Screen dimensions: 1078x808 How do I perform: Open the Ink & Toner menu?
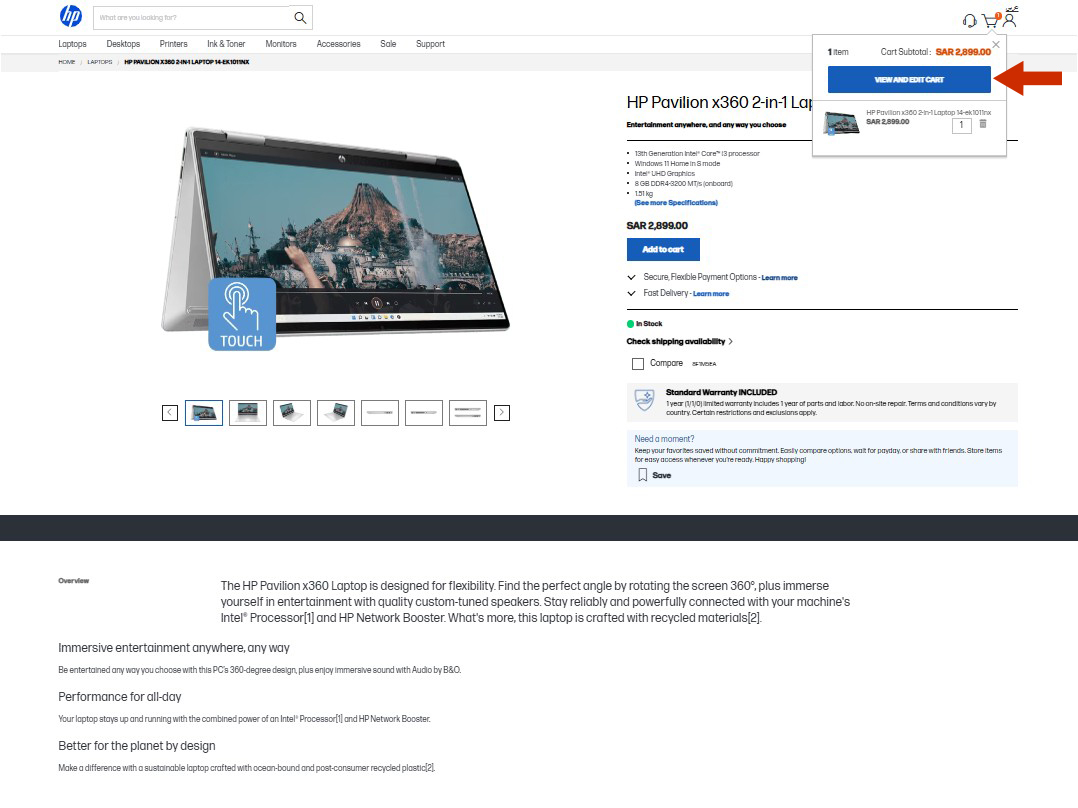click(x=226, y=44)
